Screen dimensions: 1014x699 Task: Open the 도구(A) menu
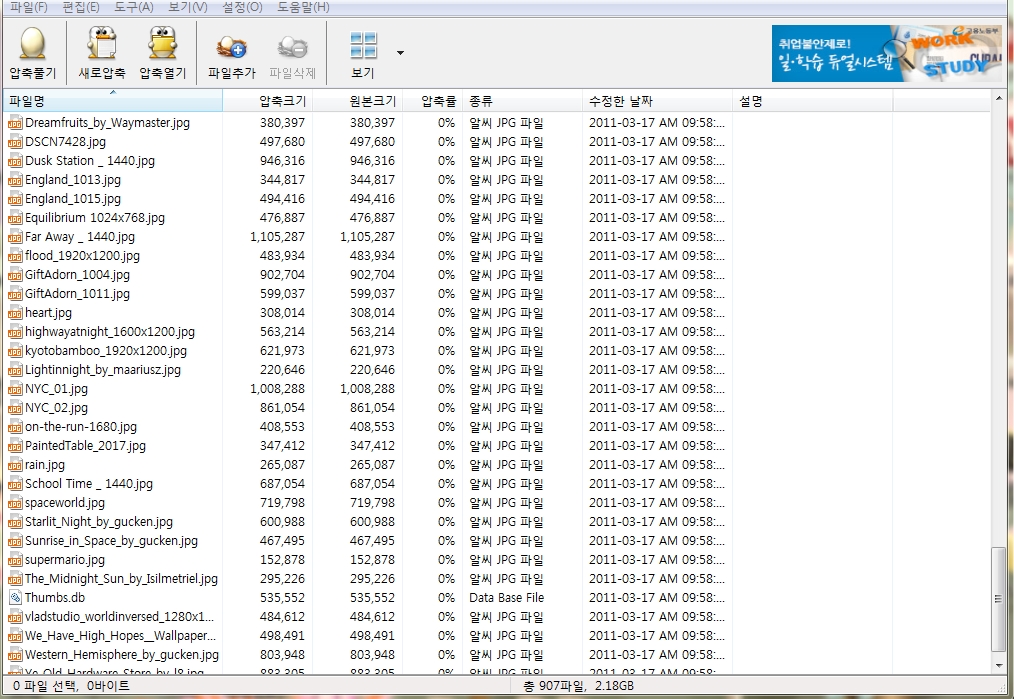click(134, 7)
